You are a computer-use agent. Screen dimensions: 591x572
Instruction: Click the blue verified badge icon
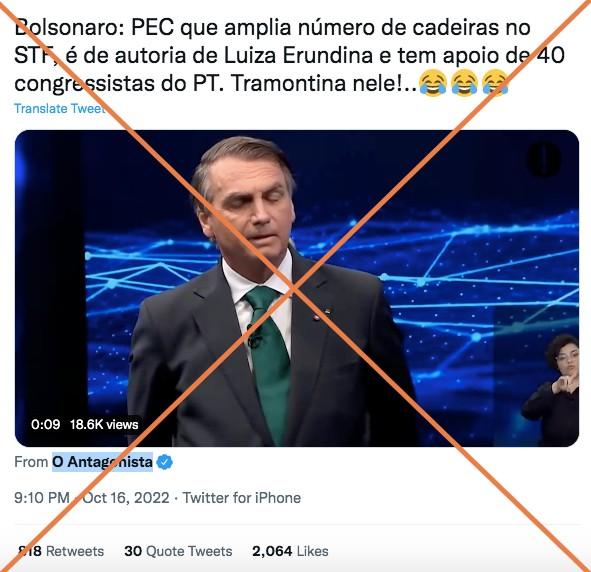pyautogui.click(x=164, y=462)
